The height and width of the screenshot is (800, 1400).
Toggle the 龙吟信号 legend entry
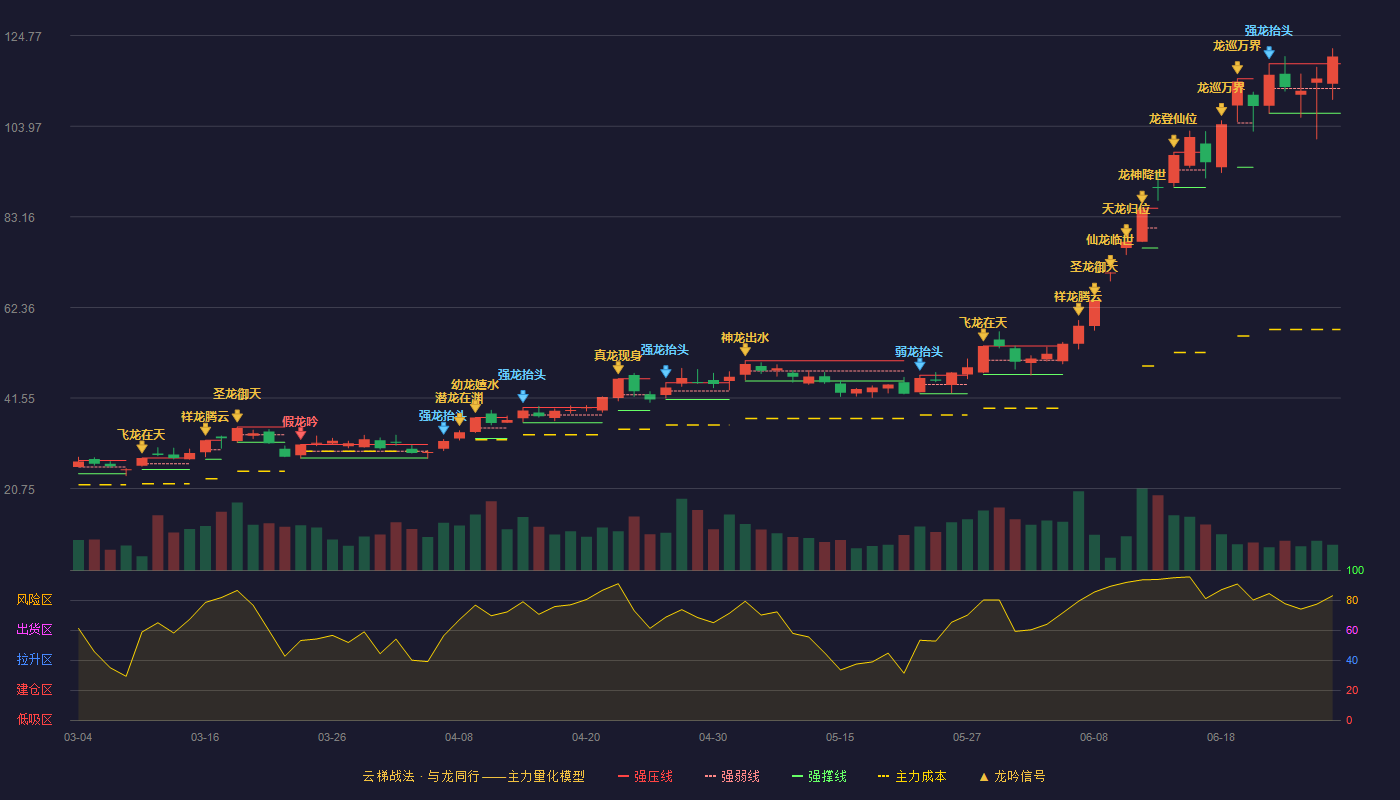(x=1012, y=776)
